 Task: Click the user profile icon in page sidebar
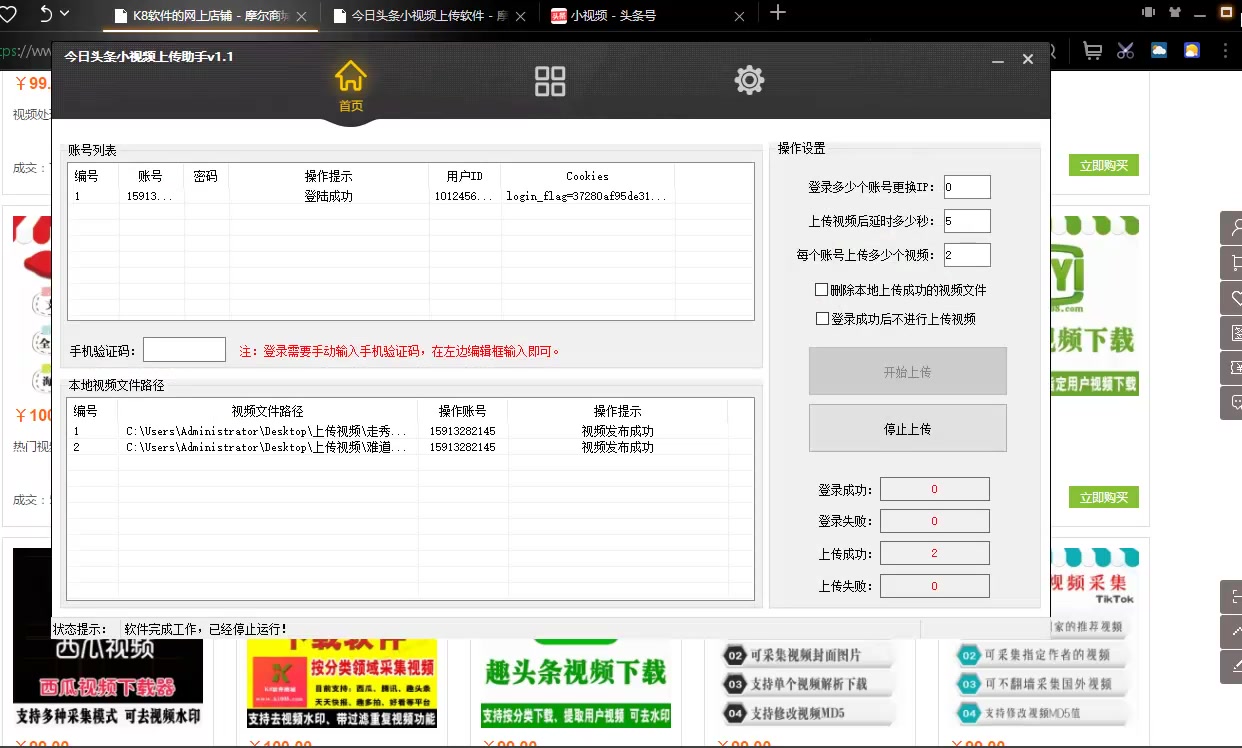point(1232,228)
